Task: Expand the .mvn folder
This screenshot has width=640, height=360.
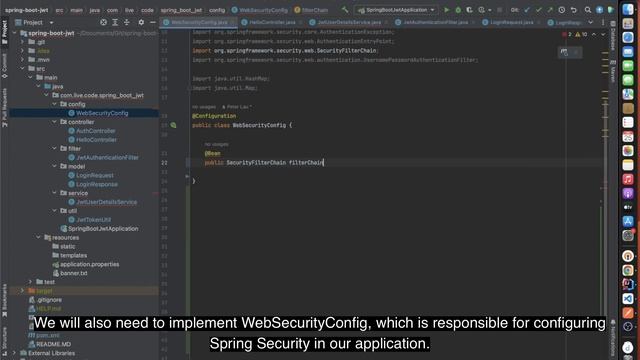Action: pyautogui.click(x=22, y=60)
